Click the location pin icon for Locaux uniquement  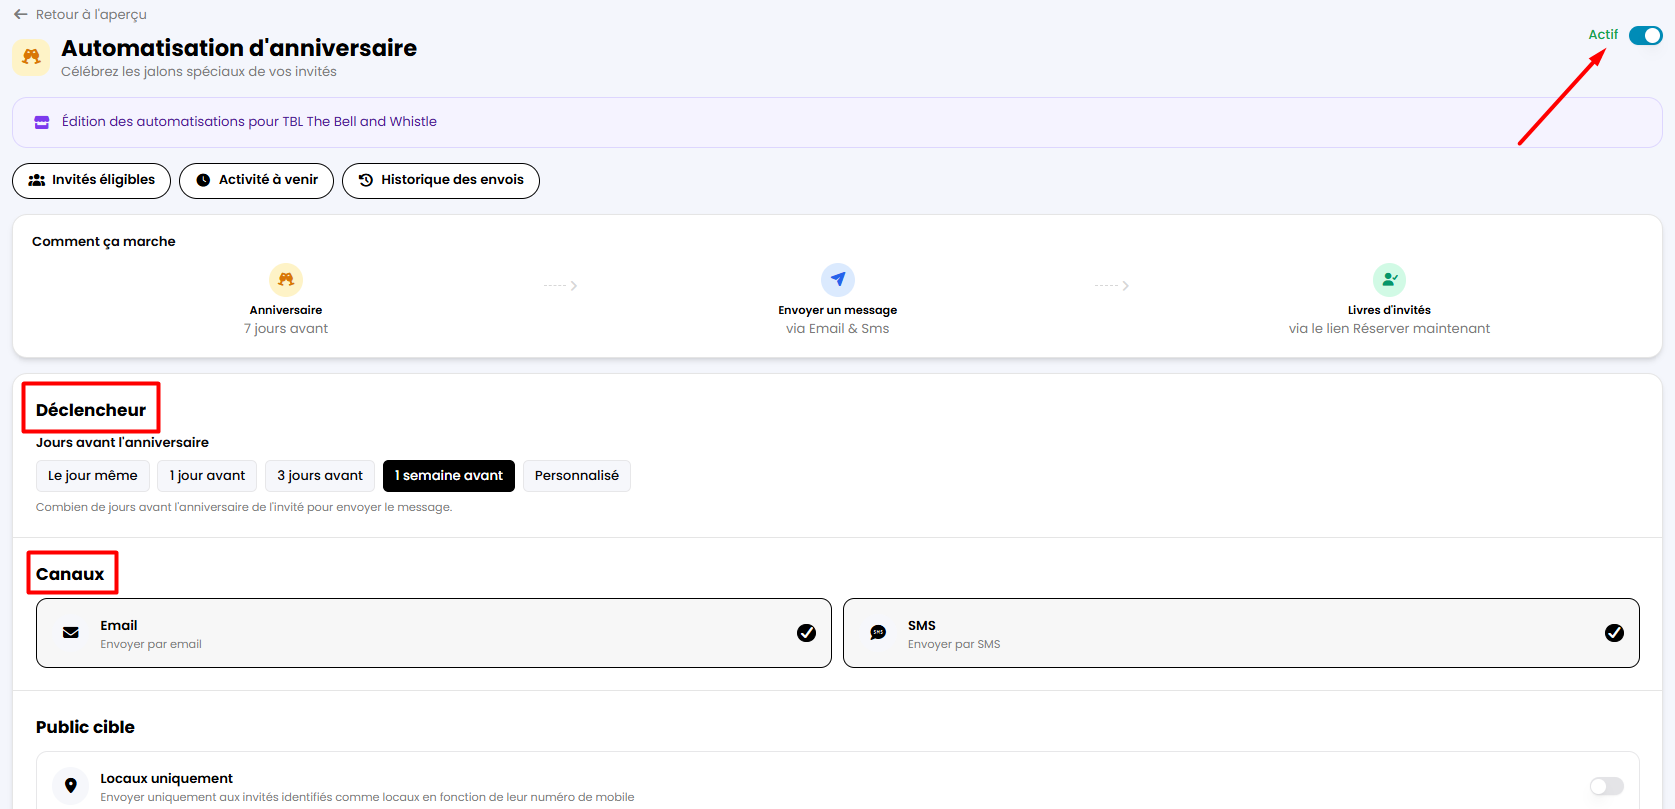71,786
